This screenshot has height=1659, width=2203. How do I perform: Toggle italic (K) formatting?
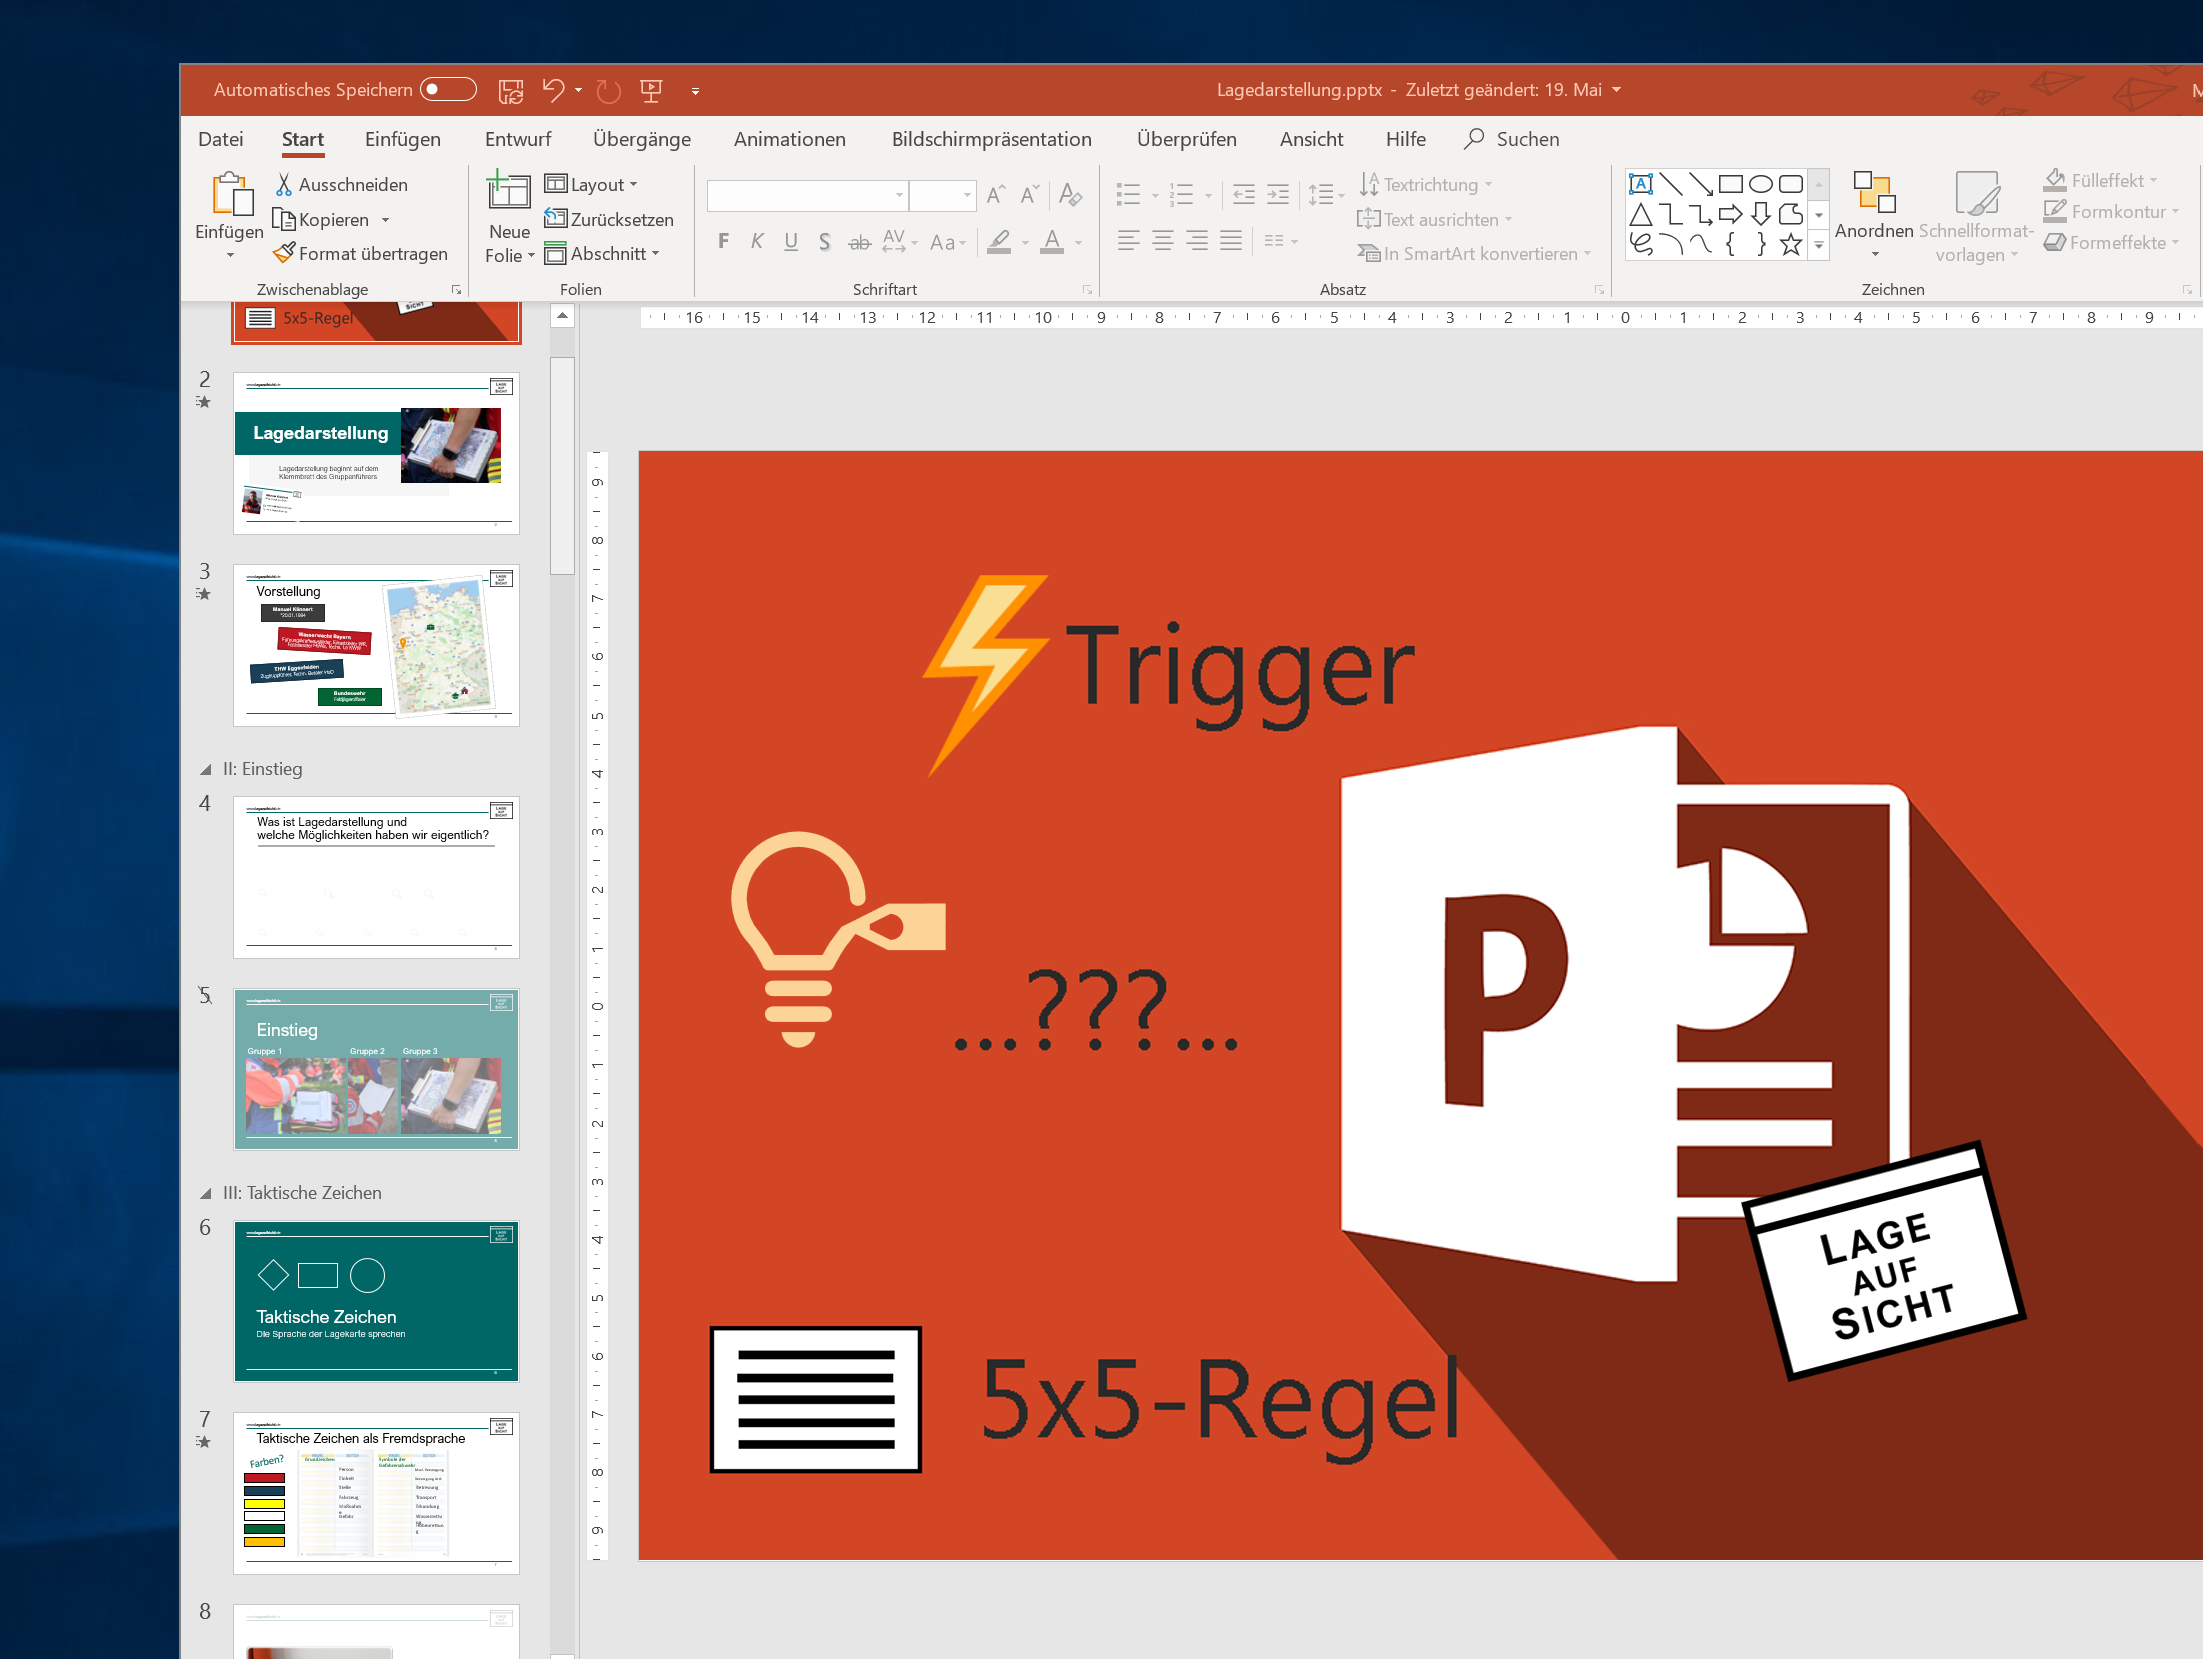pos(757,241)
